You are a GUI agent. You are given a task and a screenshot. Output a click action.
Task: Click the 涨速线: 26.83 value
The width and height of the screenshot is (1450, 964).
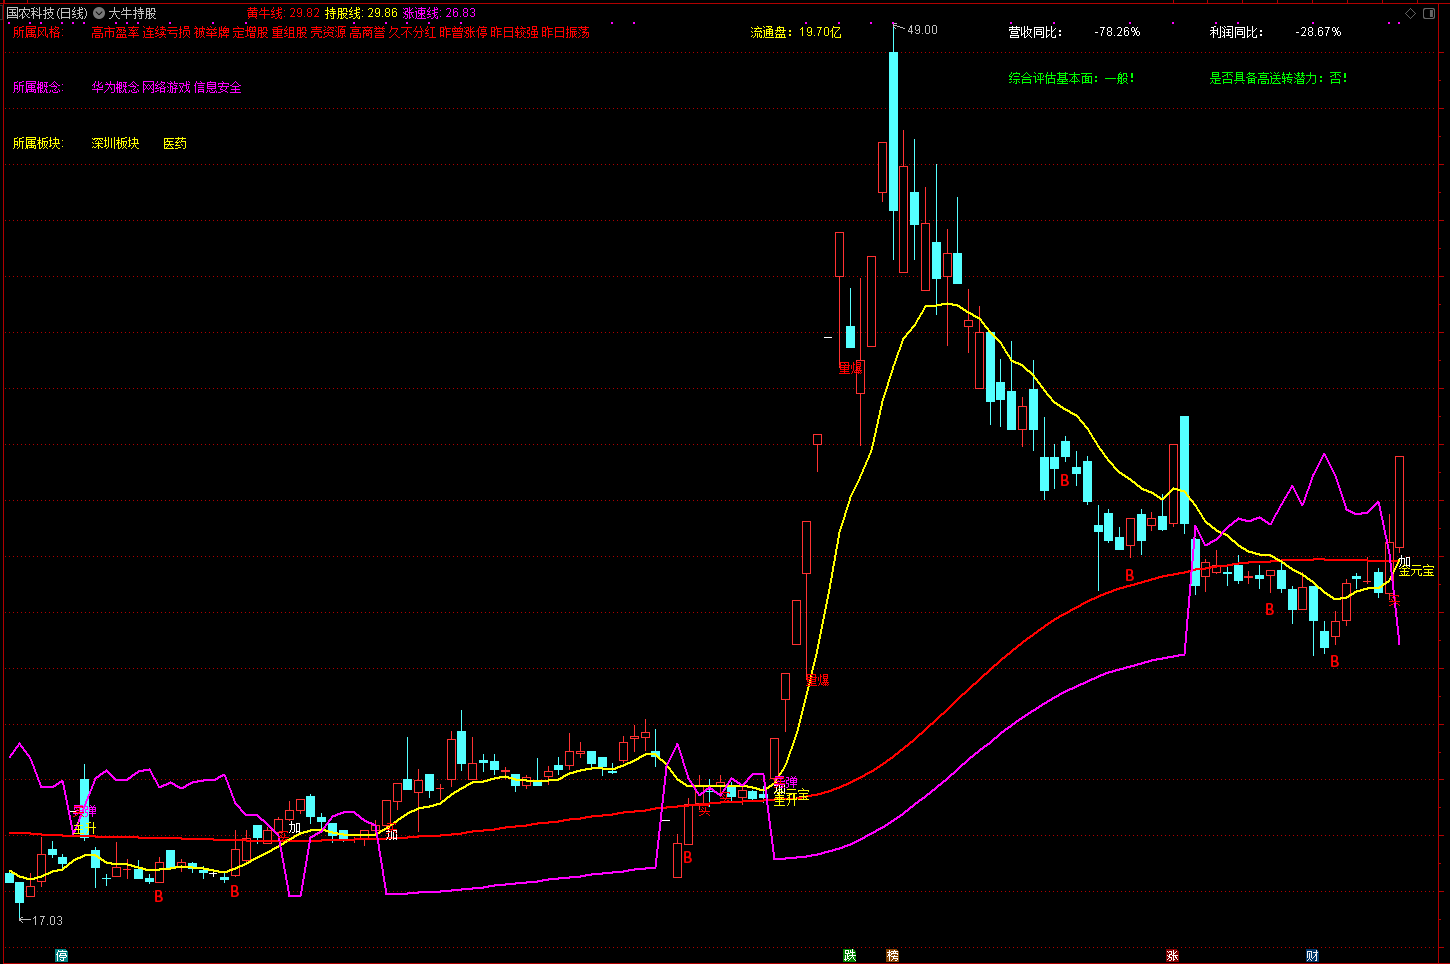point(440,14)
